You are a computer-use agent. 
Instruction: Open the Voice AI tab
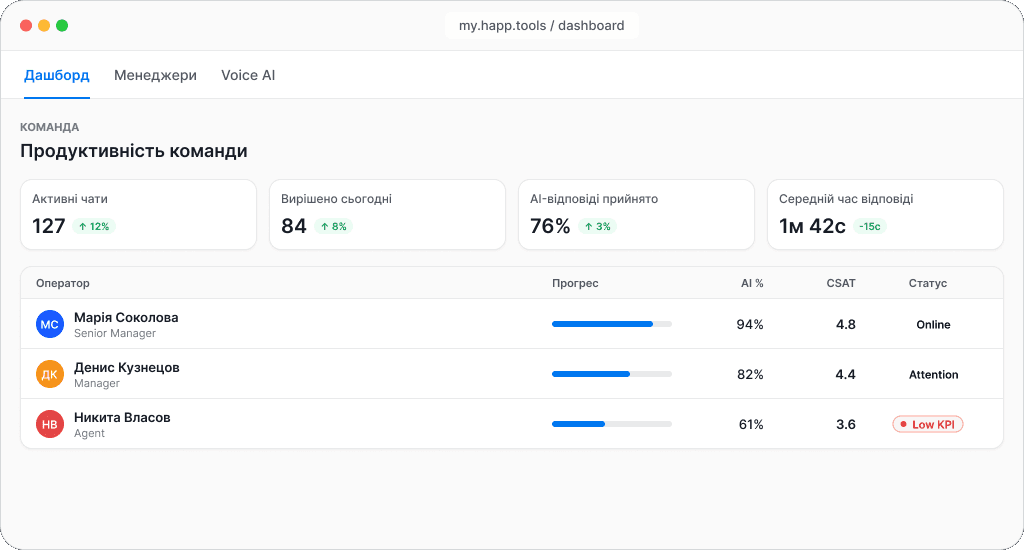248,75
